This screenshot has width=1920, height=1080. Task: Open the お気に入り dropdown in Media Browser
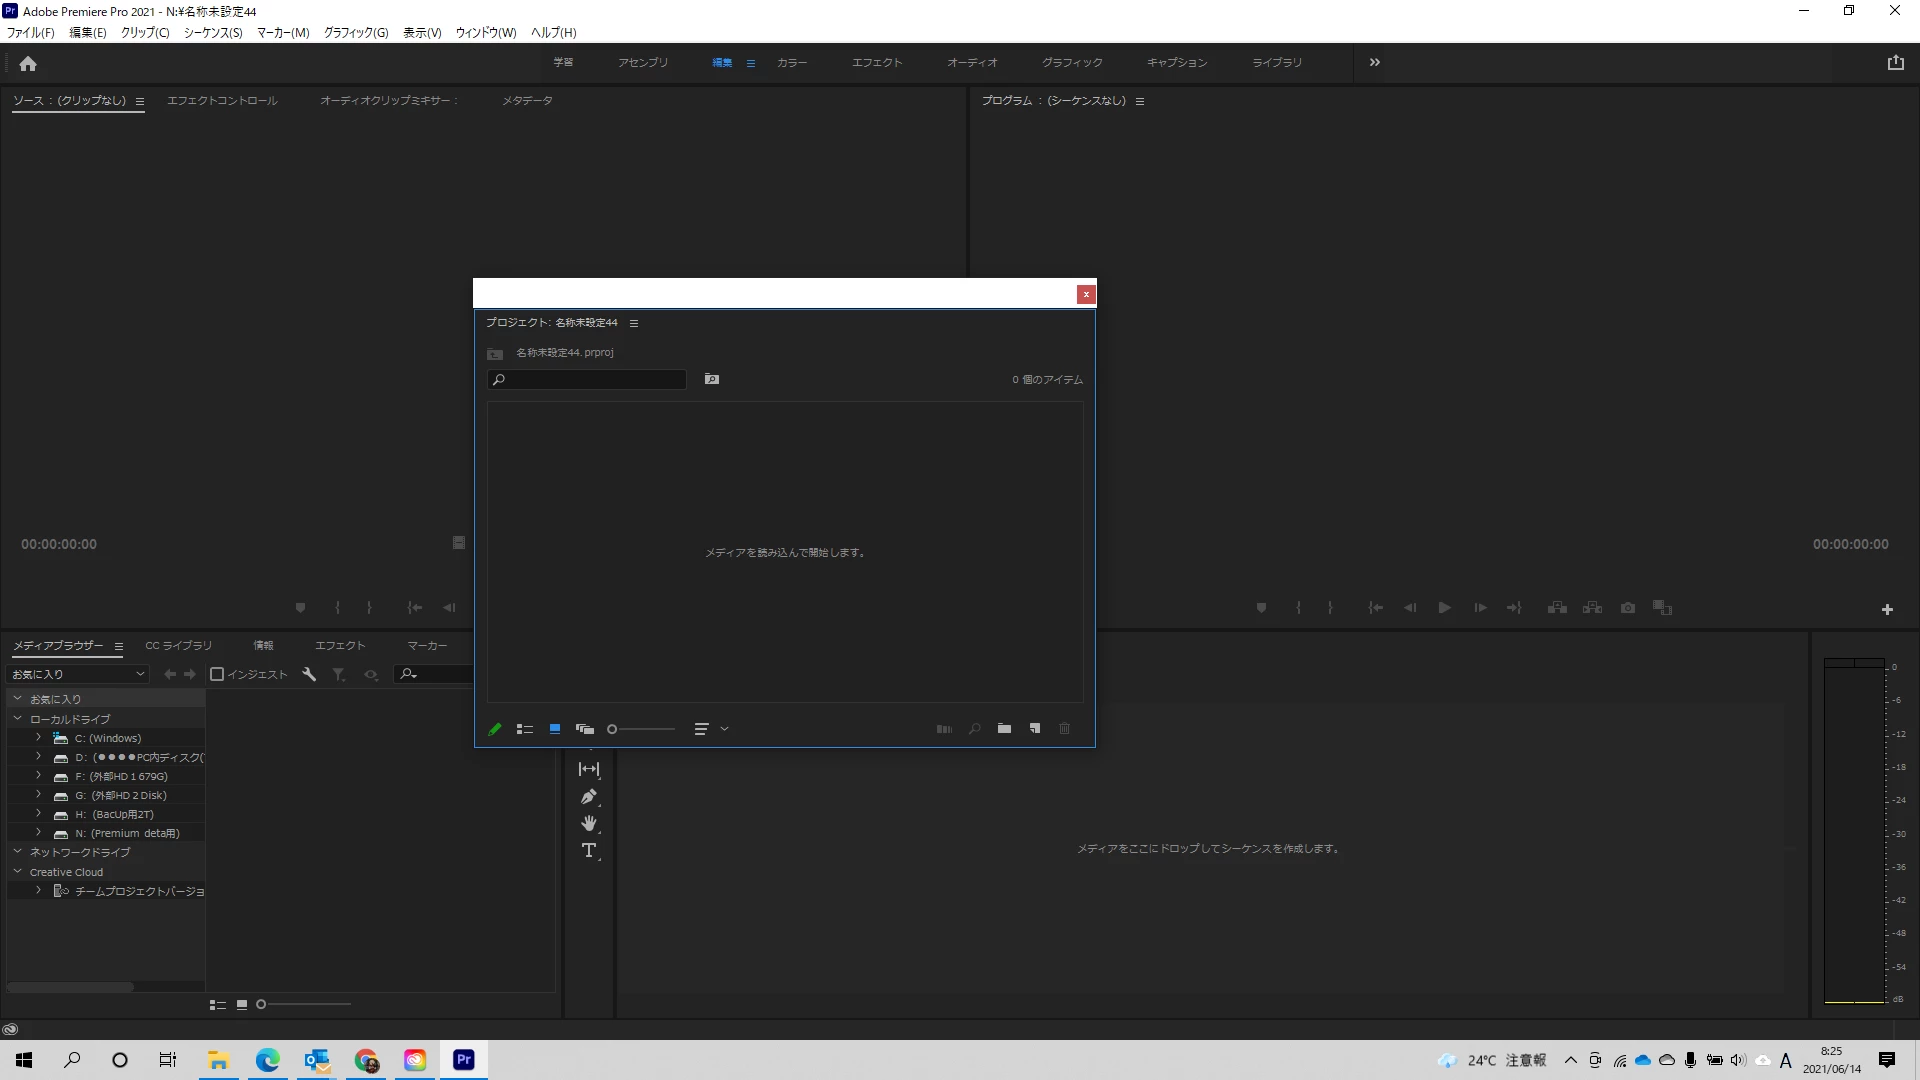[78, 675]
